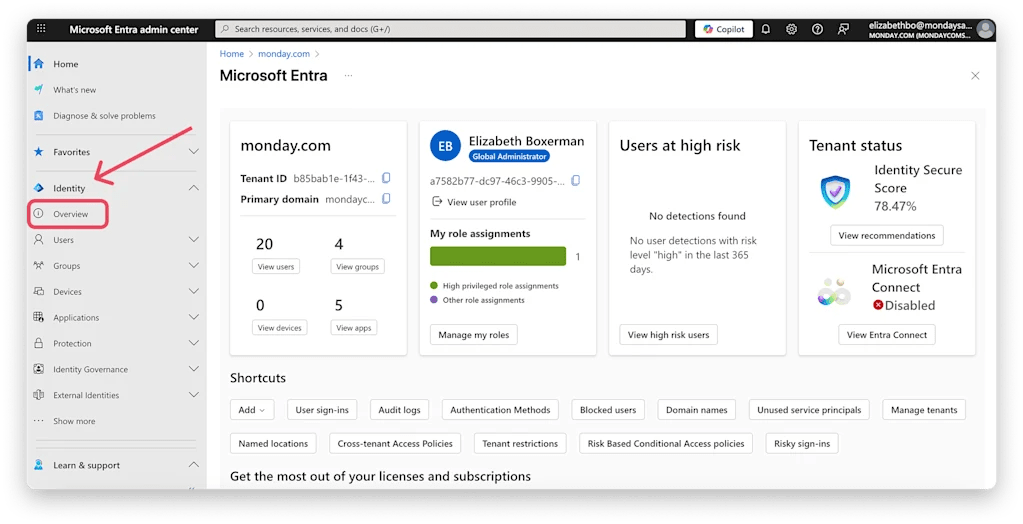Open the ellipsis beside Microsoft Entra title
1023x524 pixels.
[348, 76]
